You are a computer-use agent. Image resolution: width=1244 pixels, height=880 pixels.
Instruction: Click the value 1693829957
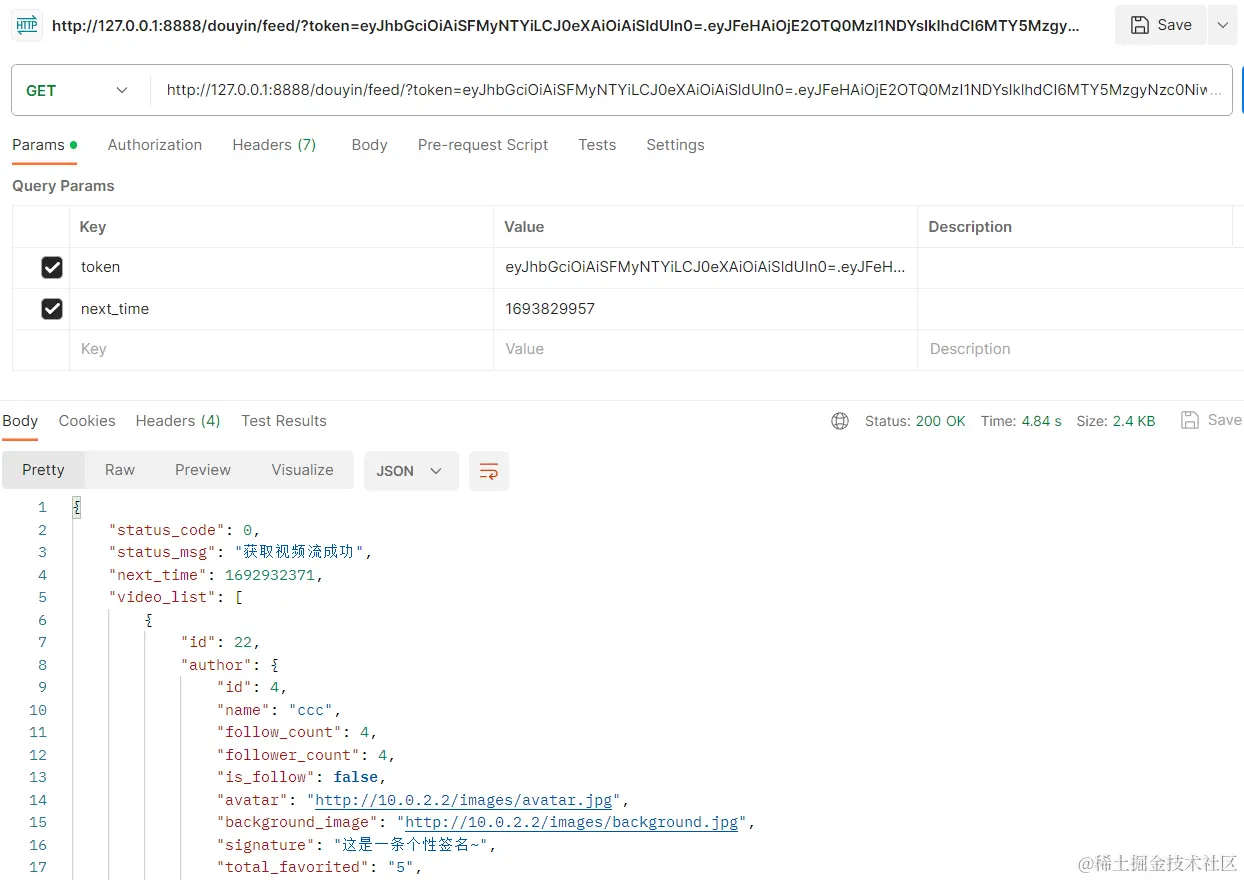click(550, 309)
